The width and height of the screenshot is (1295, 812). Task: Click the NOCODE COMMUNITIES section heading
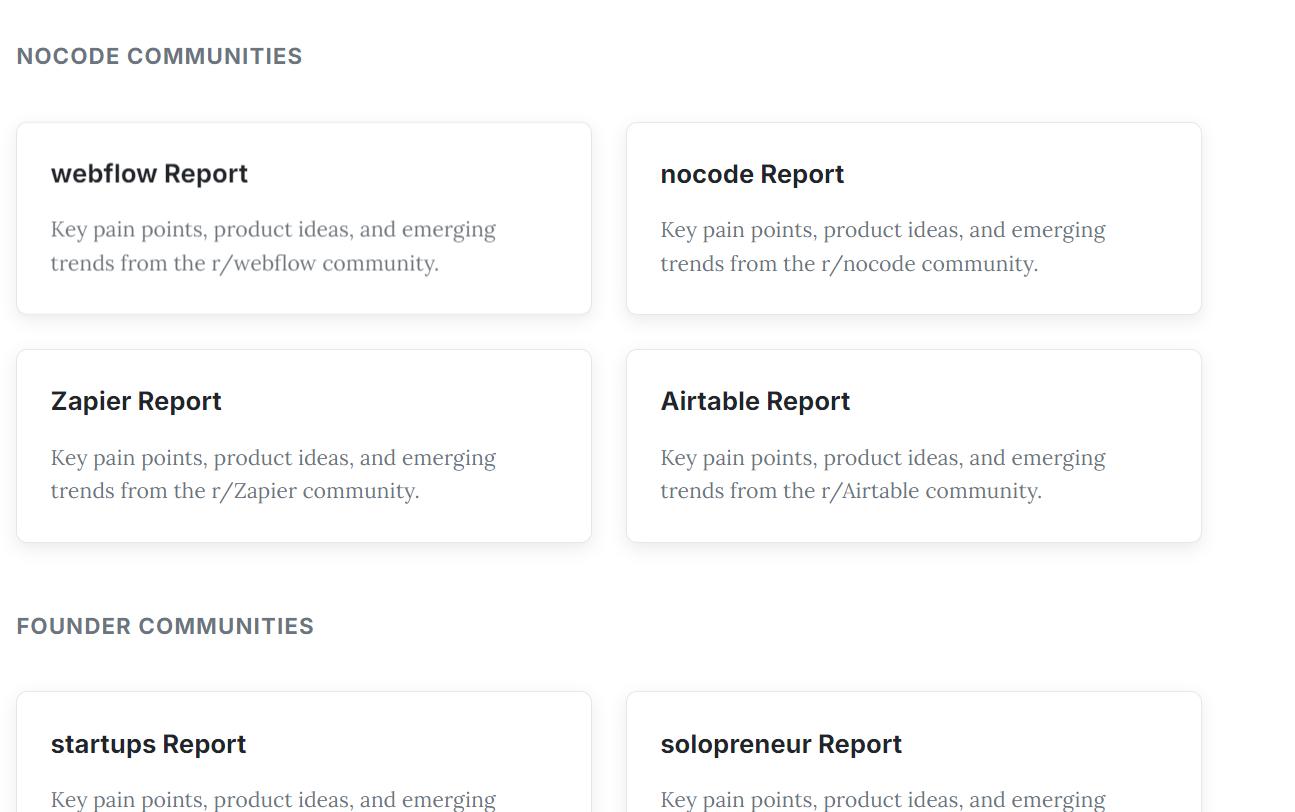click(x=159, y=56)
